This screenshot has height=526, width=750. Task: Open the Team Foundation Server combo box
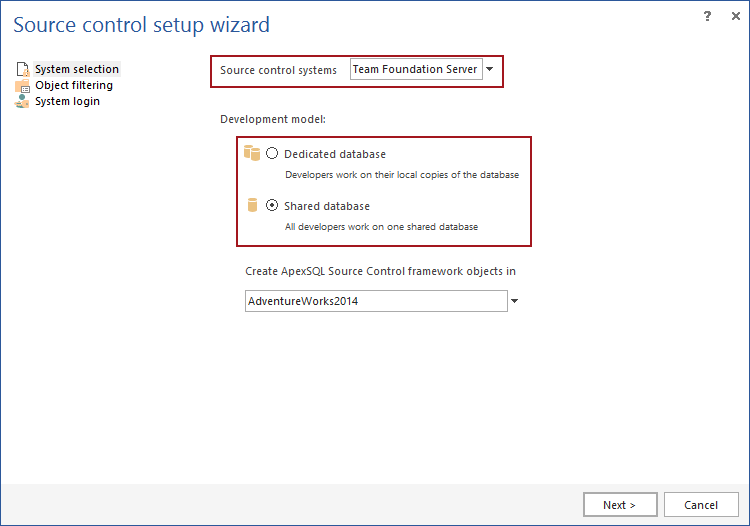point(416,69)
